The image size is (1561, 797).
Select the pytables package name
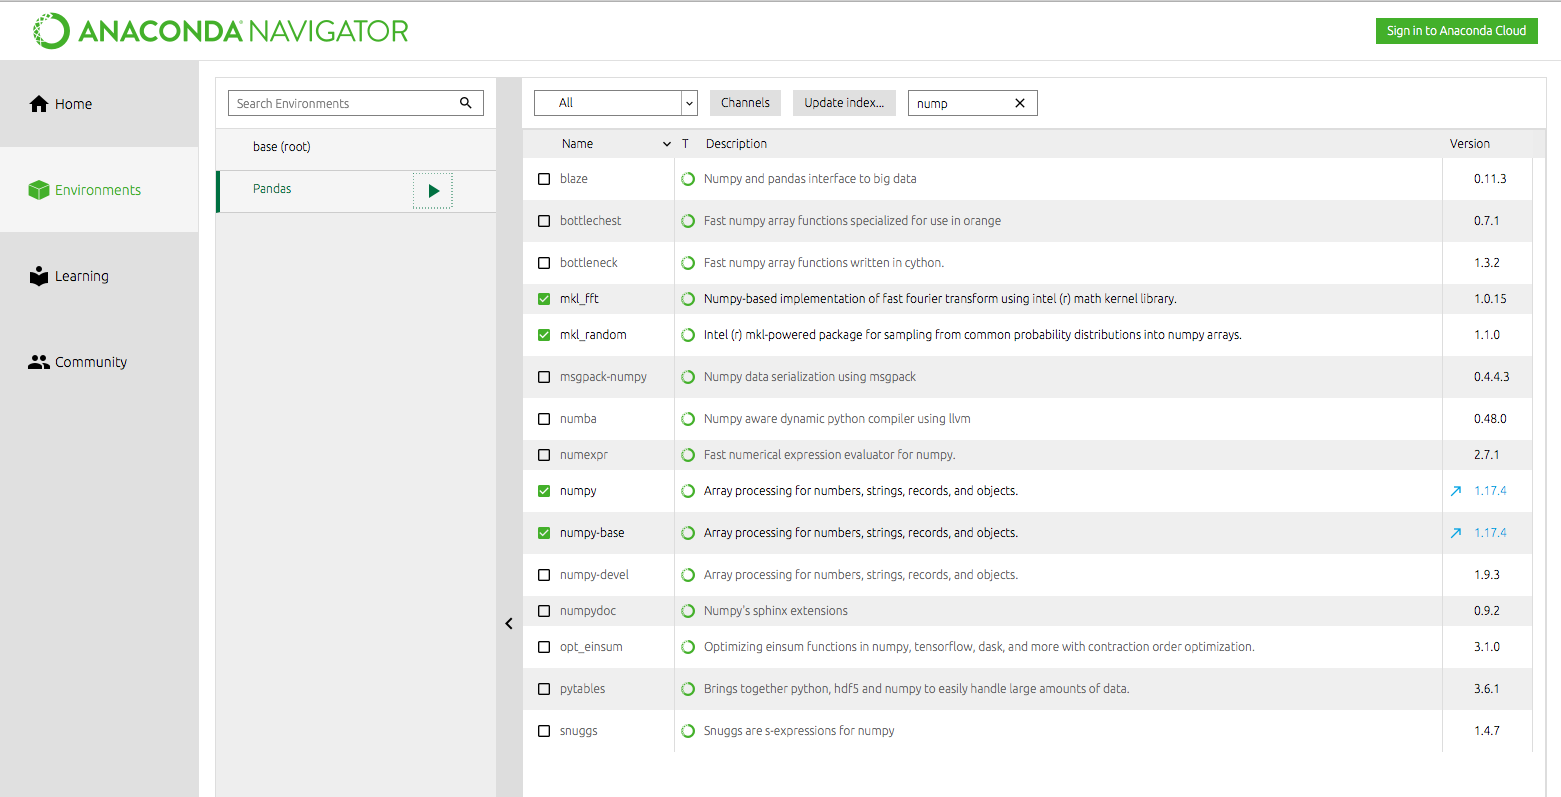click(582, 689)
